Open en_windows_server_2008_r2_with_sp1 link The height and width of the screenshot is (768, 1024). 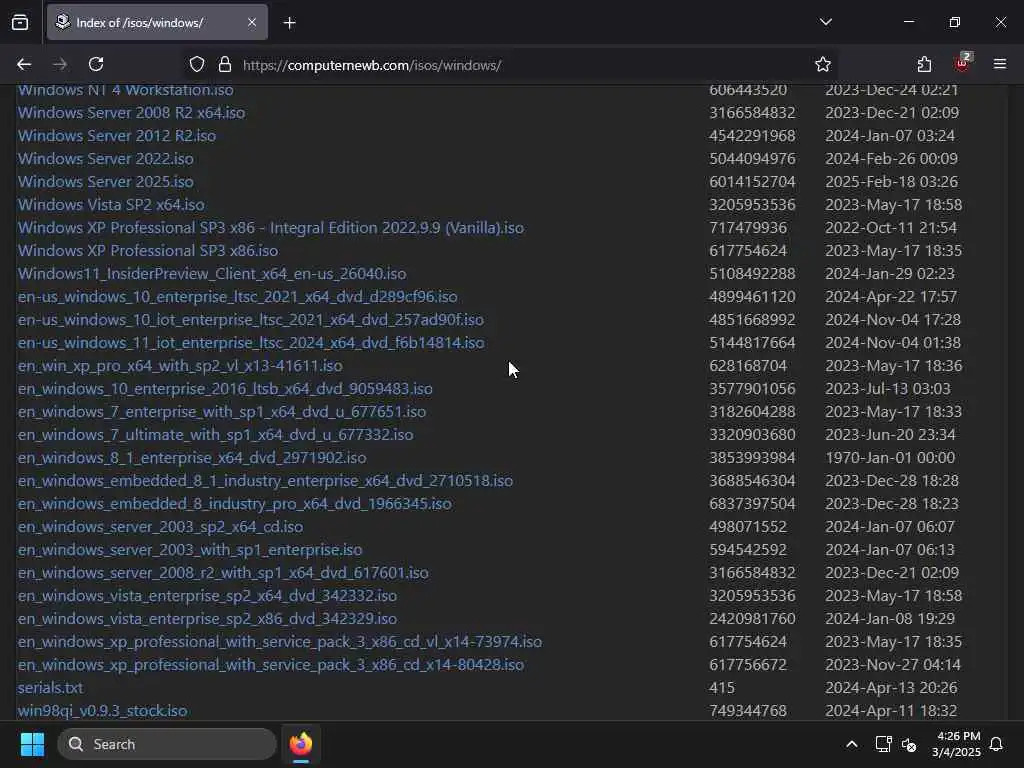coord(223,572)
